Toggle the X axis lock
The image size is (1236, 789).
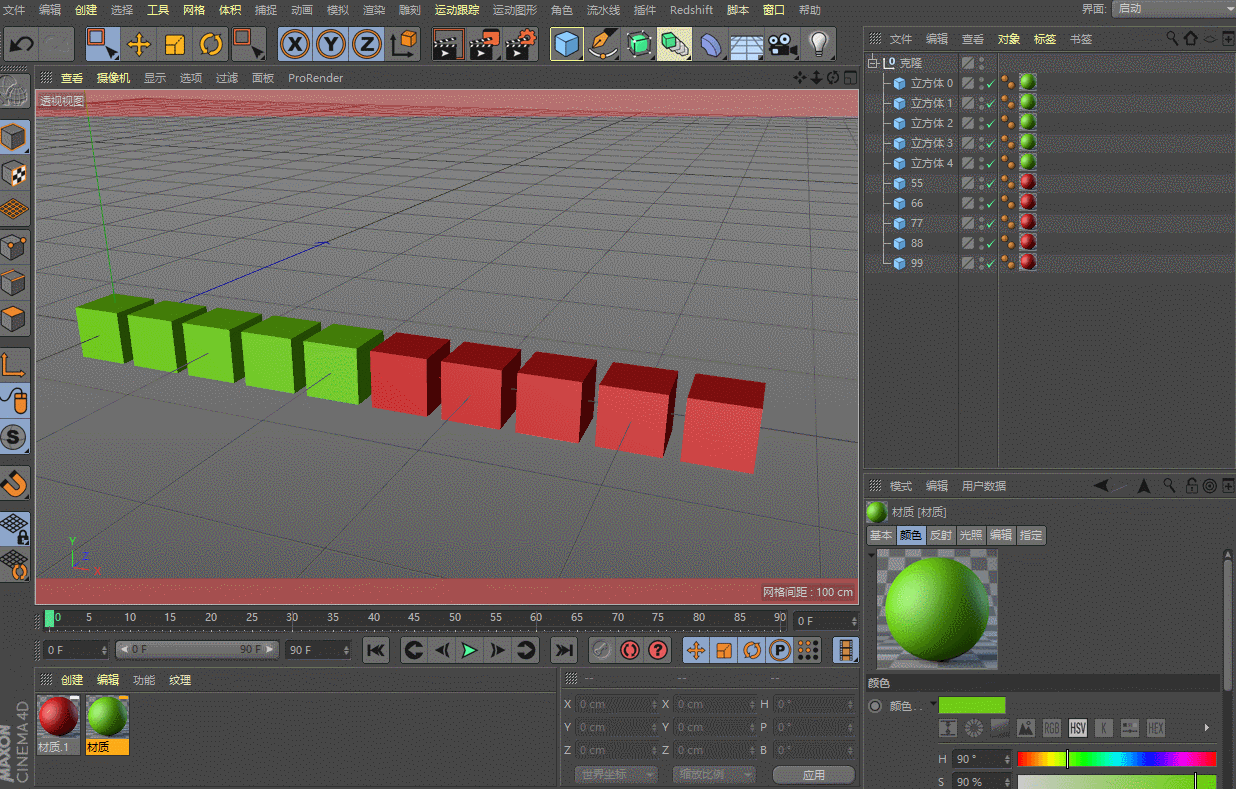pos(294,44)
